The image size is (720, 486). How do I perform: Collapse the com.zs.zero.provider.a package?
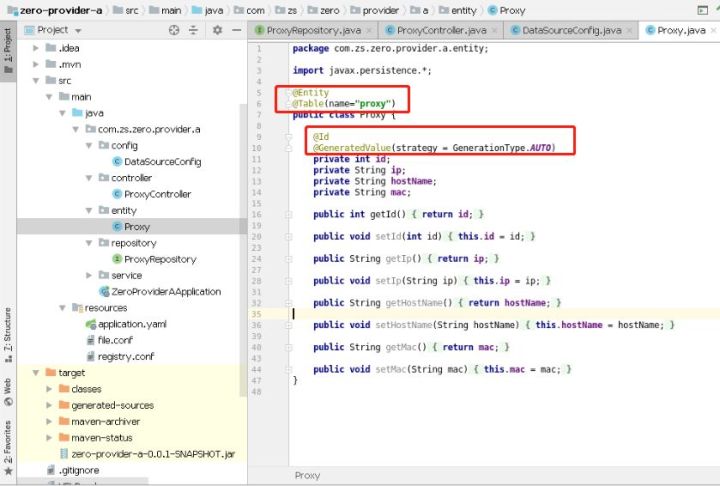[76, 130]
